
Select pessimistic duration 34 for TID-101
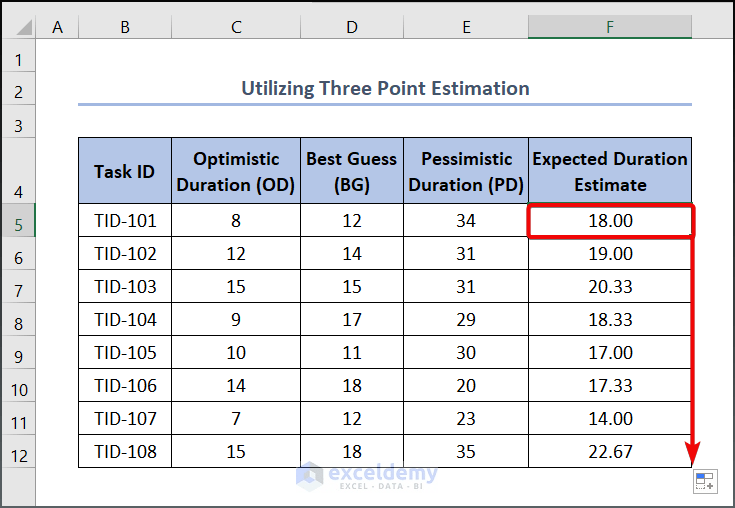(x=466, y=220)
